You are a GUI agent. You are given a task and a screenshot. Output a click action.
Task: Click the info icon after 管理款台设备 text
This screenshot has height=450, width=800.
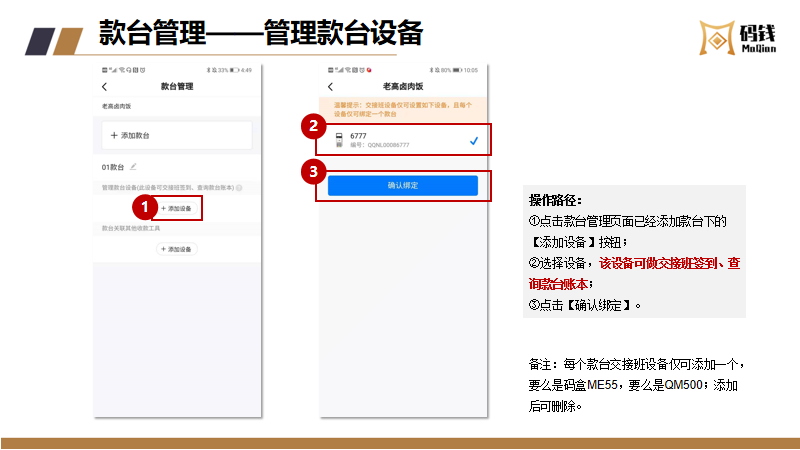[239, 188]
